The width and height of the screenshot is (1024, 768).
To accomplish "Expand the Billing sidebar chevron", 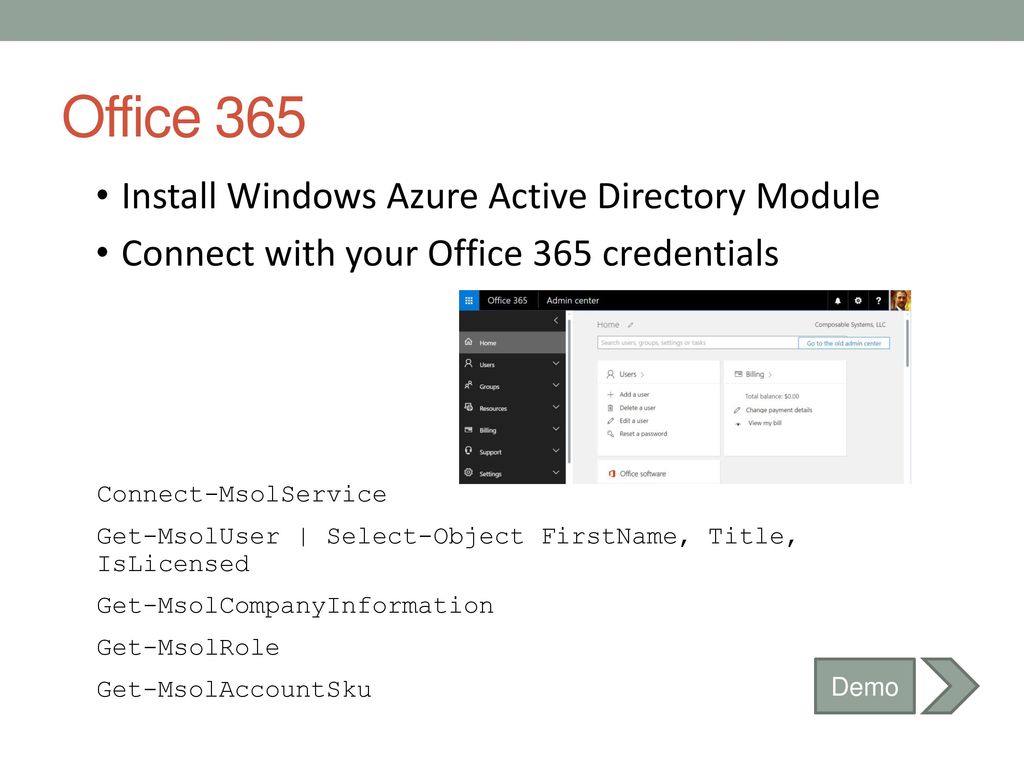I will [x=556, y=429].
